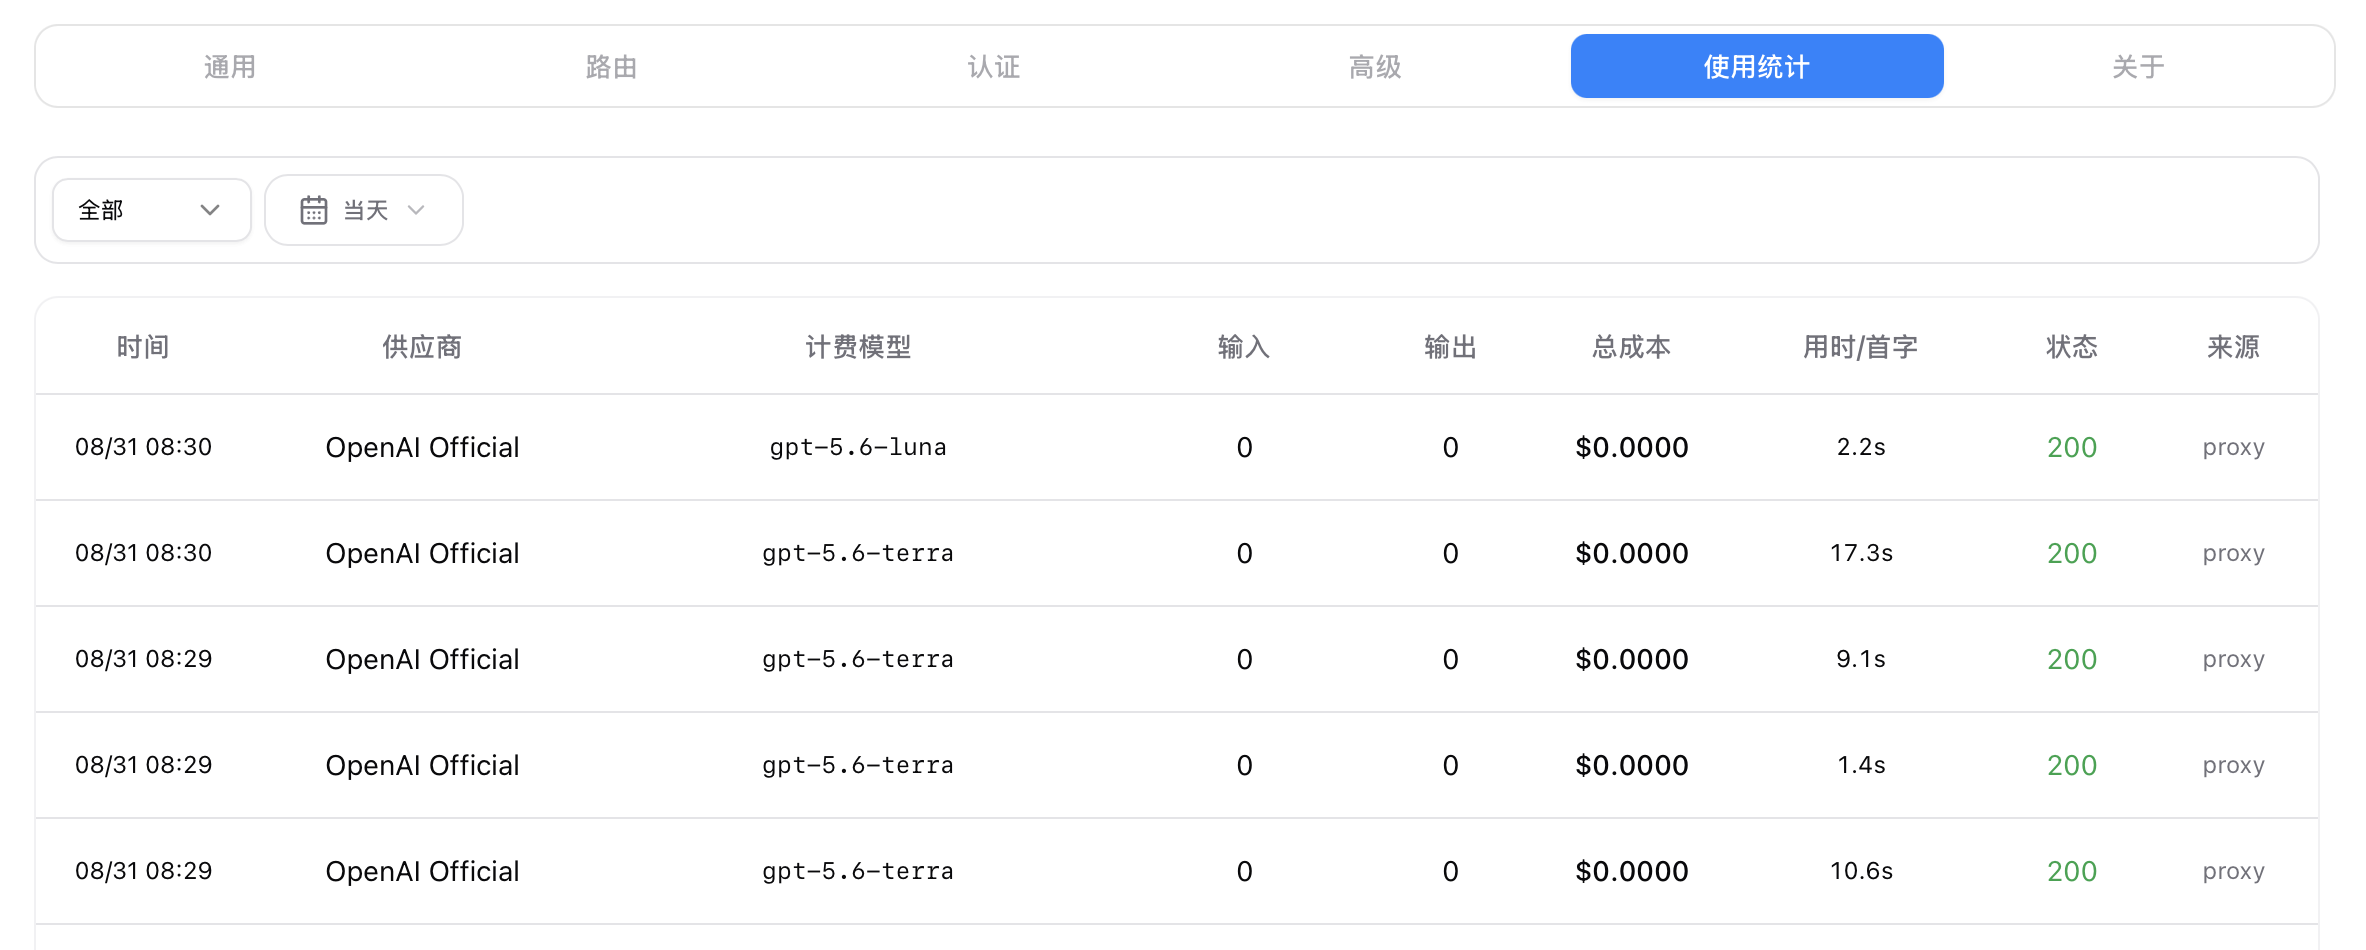The width and height of the screenshot is (2366, 950).
Task: Click the 输出 column header
Action: coord(1450,347)
